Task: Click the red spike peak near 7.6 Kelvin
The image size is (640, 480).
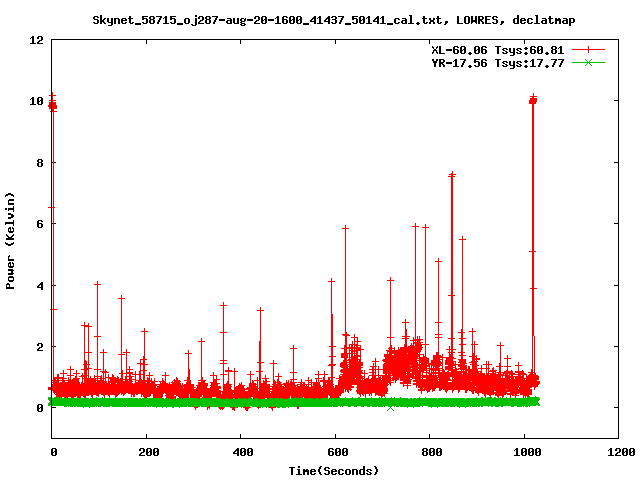Action: click(452, 175)
